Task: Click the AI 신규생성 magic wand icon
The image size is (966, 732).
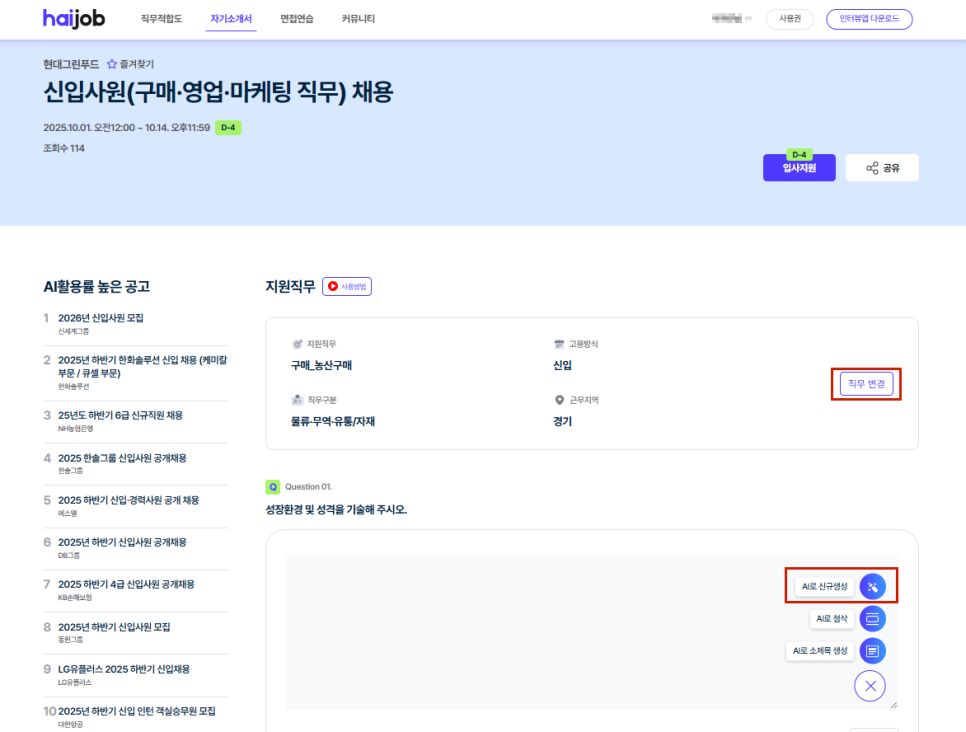Action: click(x=872, y=587)
